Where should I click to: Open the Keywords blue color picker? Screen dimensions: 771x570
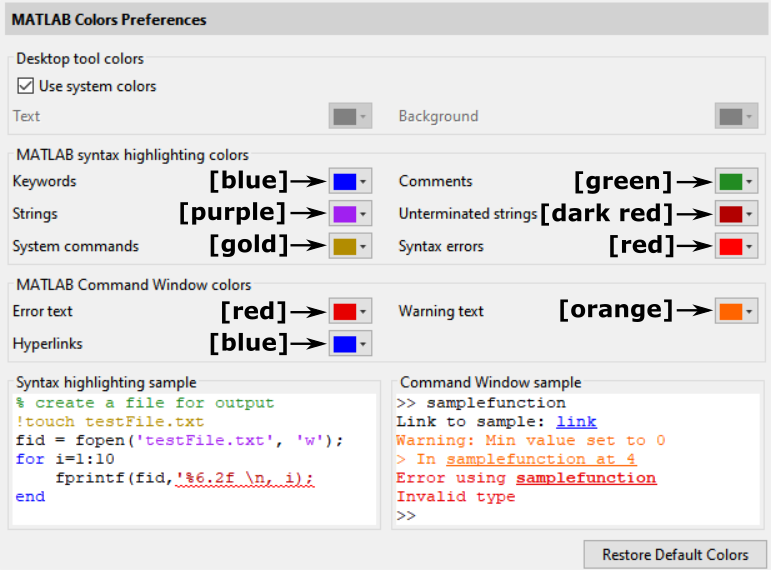pyautogui.click(x=350, y=181)
